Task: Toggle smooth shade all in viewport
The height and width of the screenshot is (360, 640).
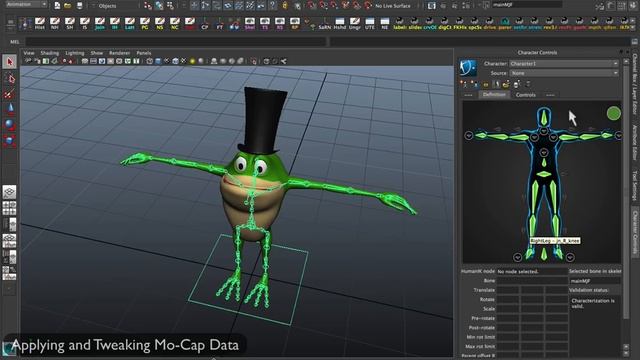Action: pos(158,61)
